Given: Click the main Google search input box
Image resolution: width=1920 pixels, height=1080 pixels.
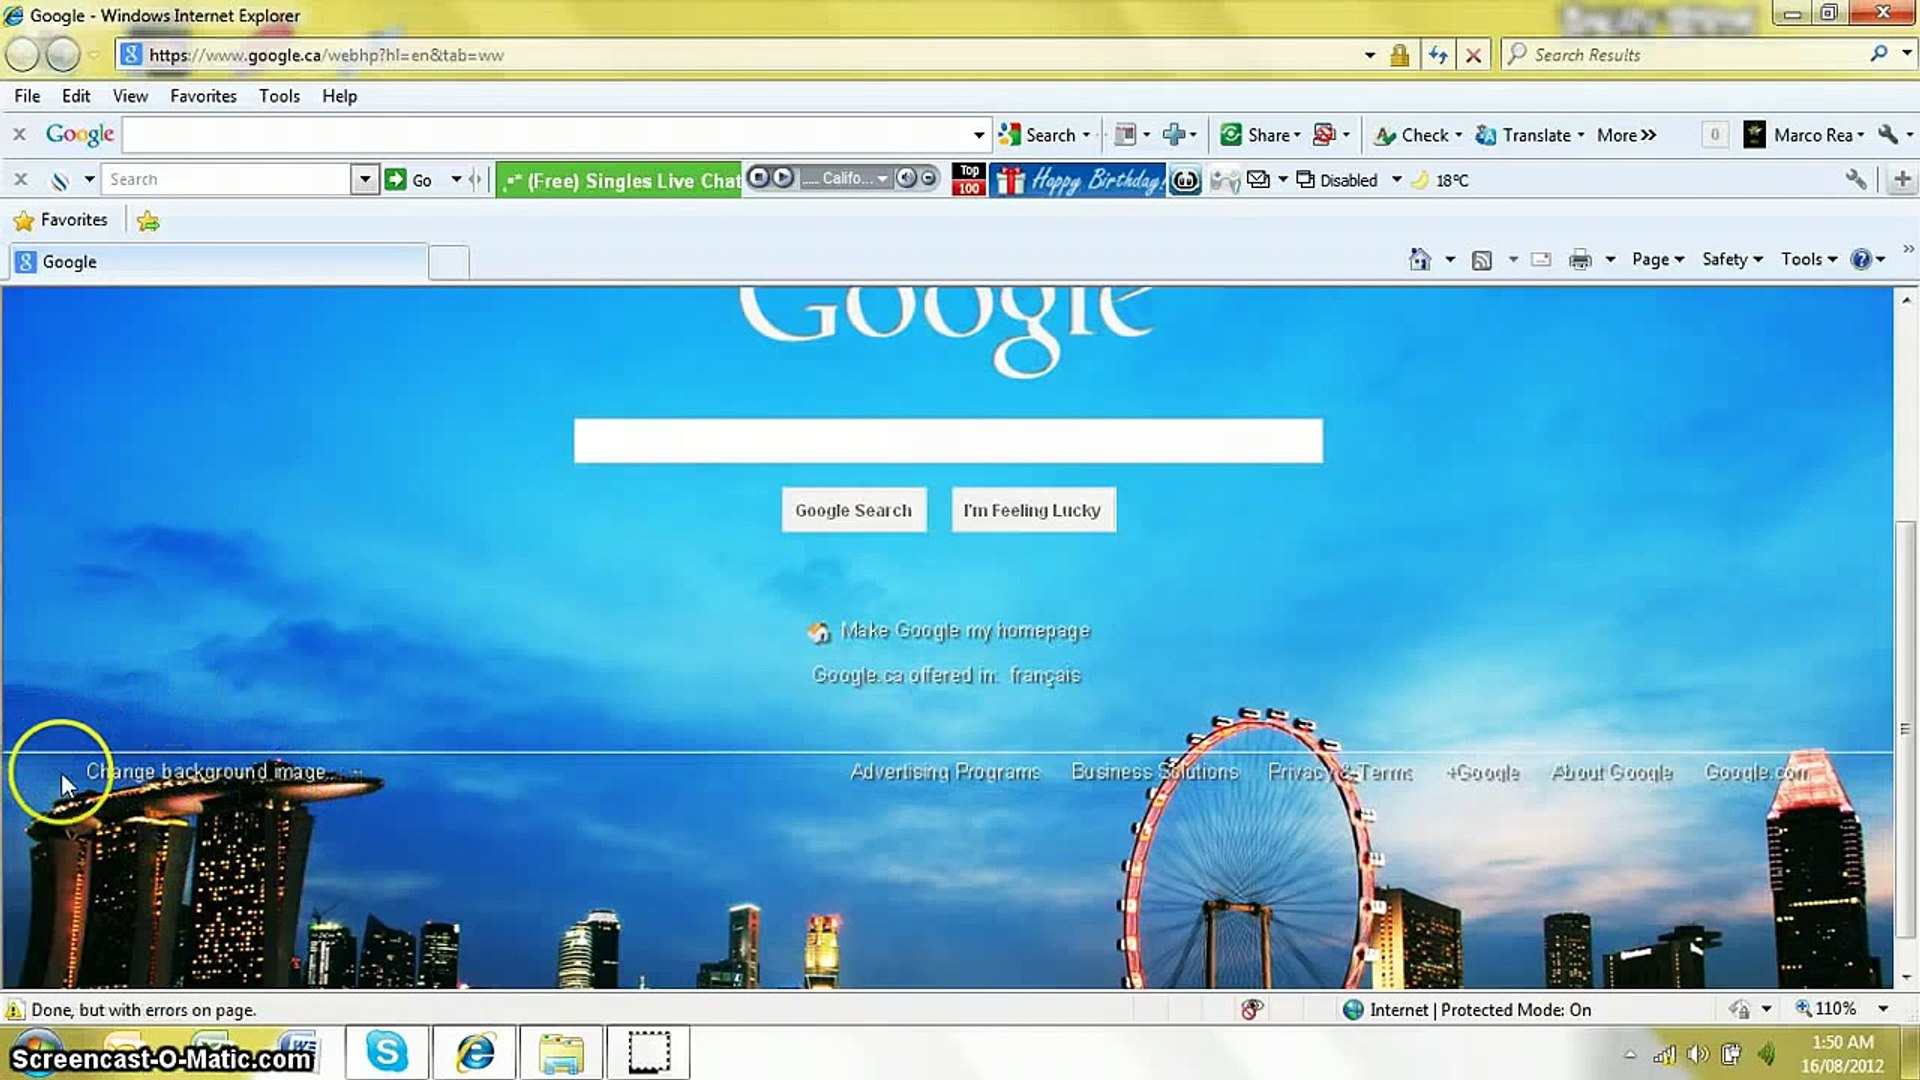Looking at the screenshot, I should tap(948, 441).
